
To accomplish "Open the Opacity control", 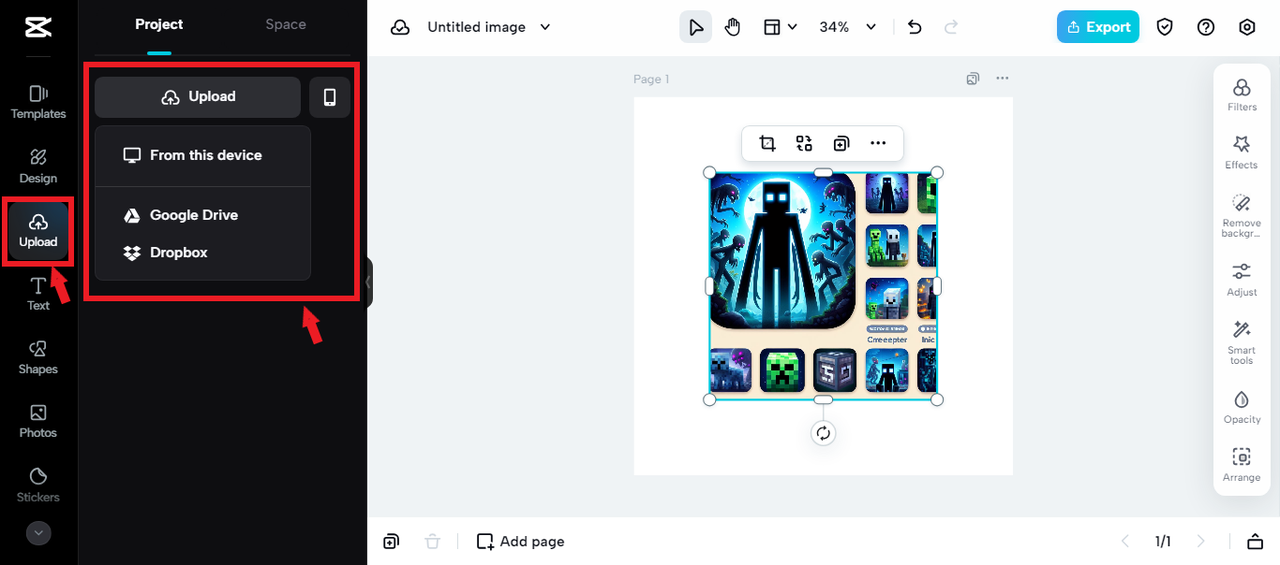I will pos(1242,407).
